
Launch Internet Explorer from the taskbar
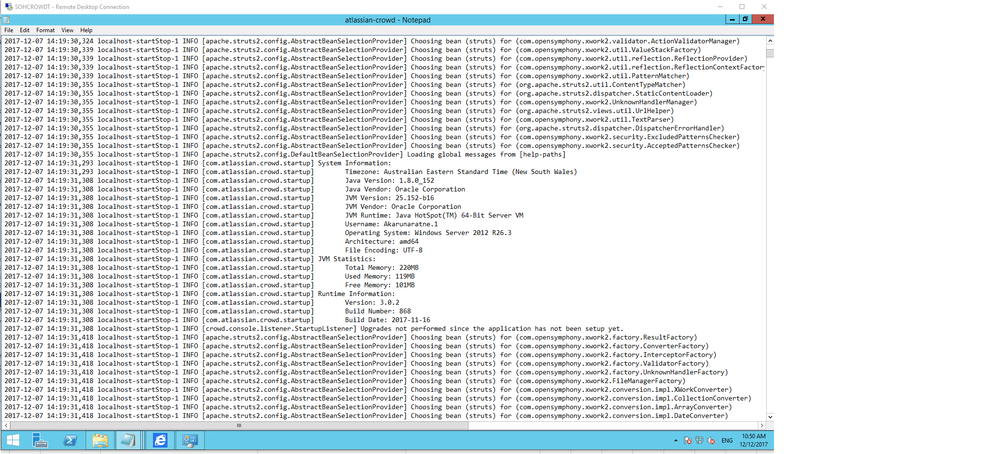coord(159,440)
